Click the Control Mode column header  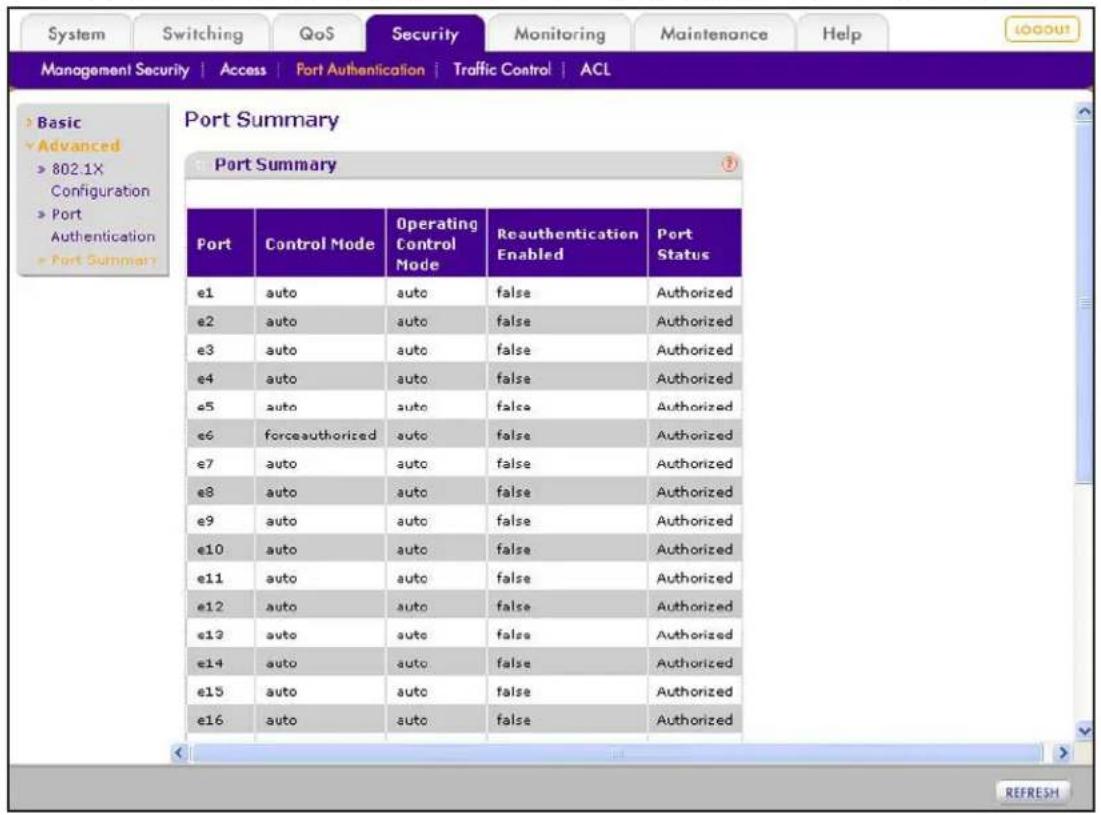pyautogui.click(x=320, y=243)
